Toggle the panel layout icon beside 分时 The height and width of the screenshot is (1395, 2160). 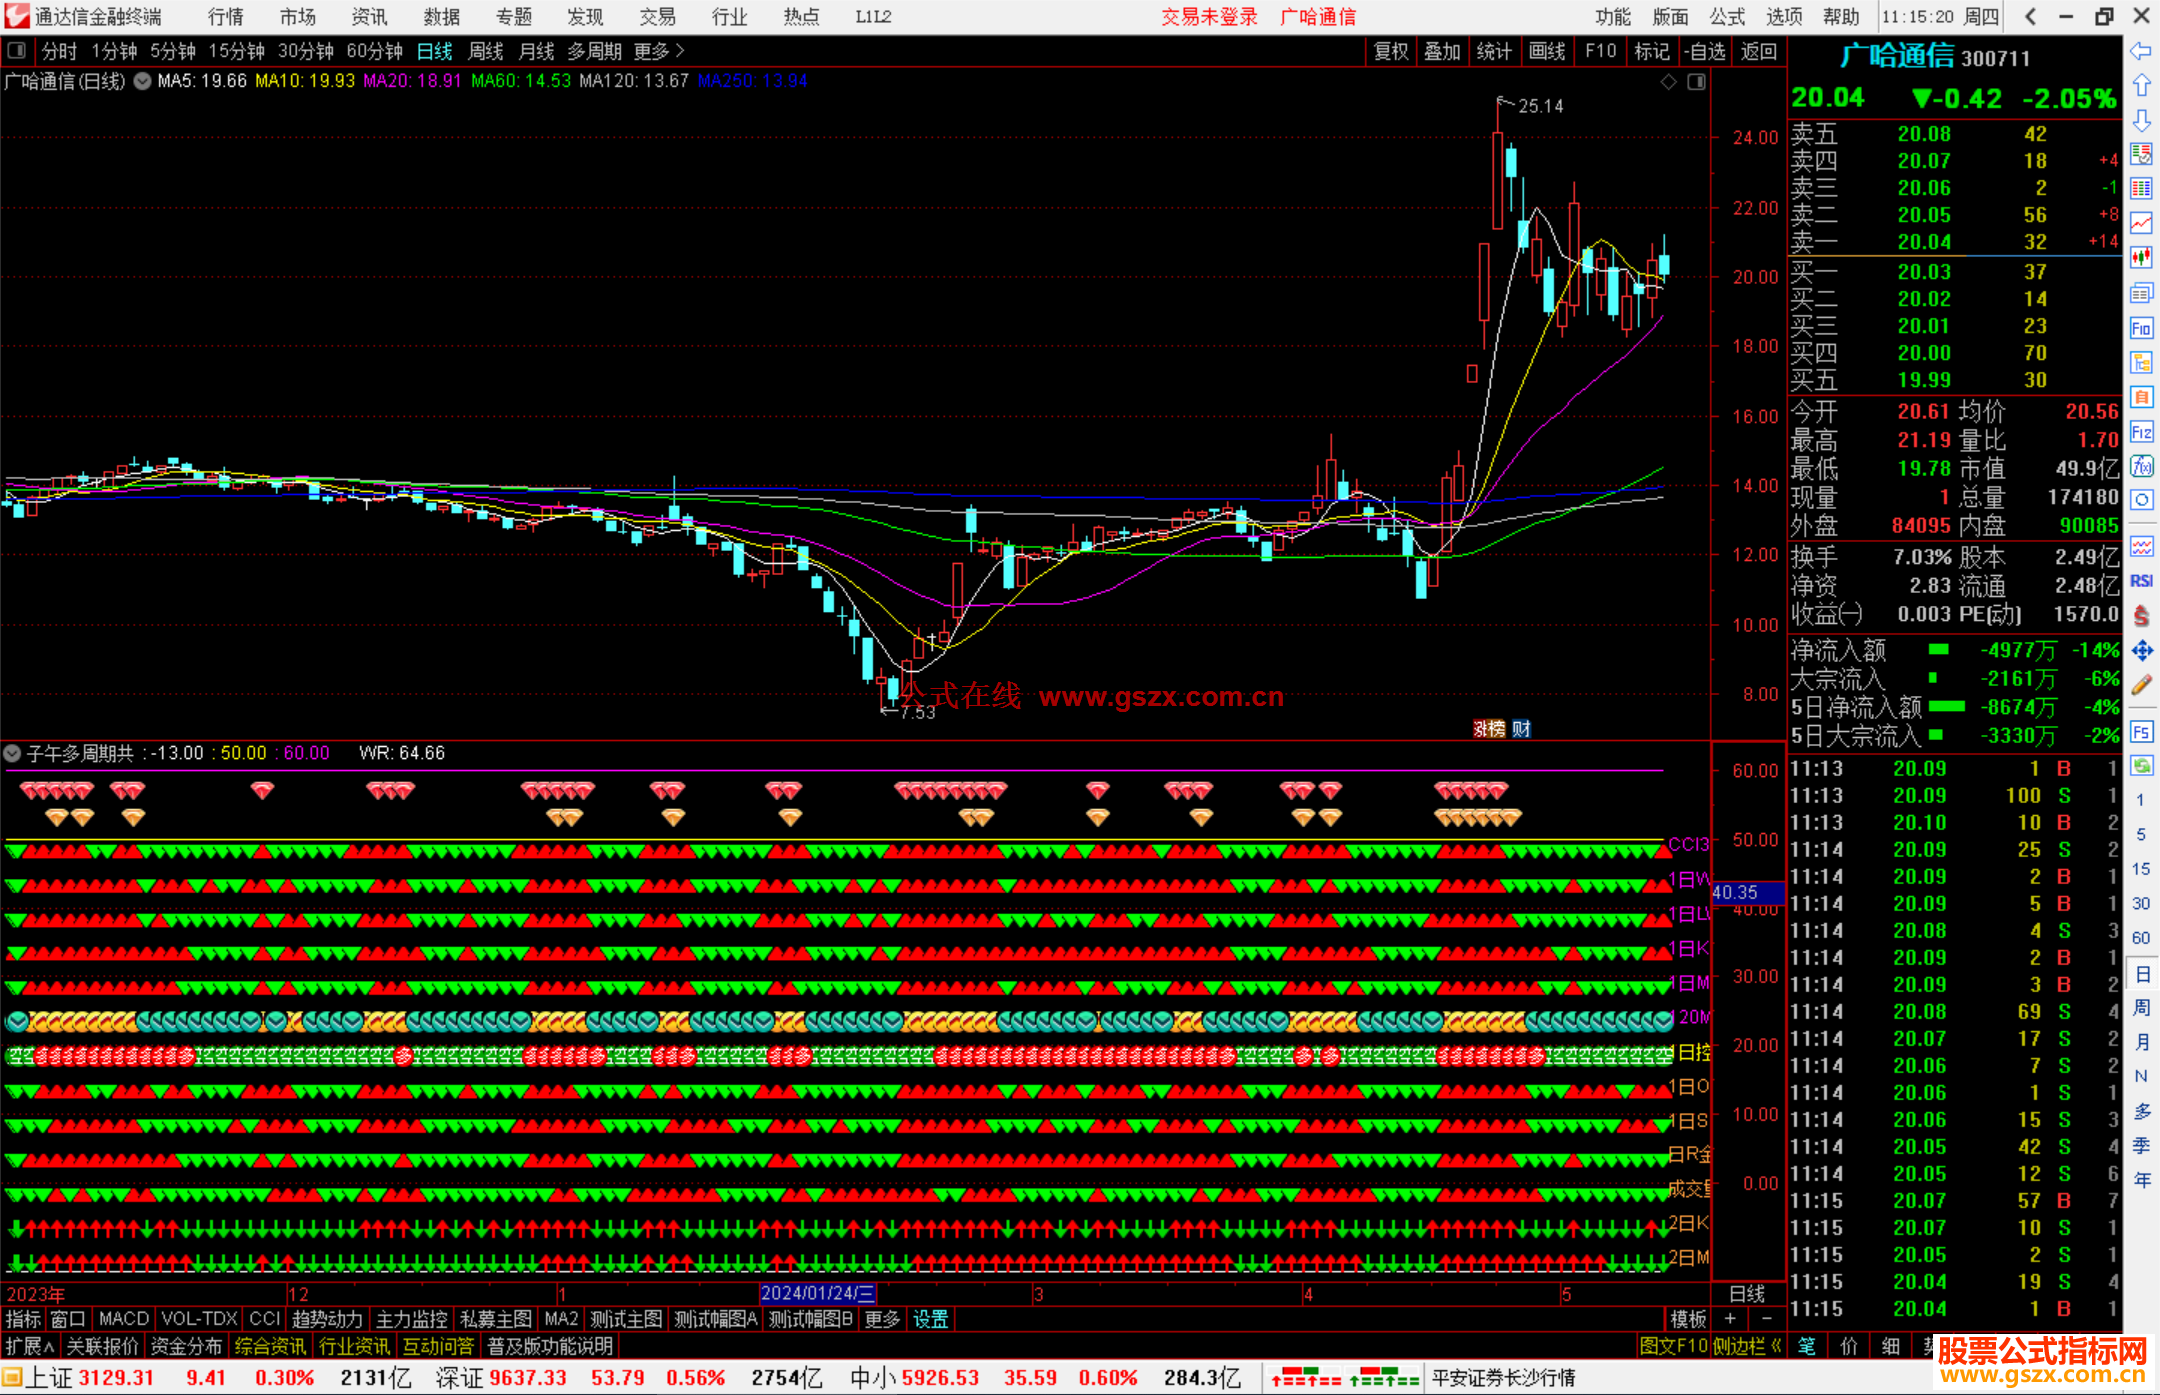17,50
